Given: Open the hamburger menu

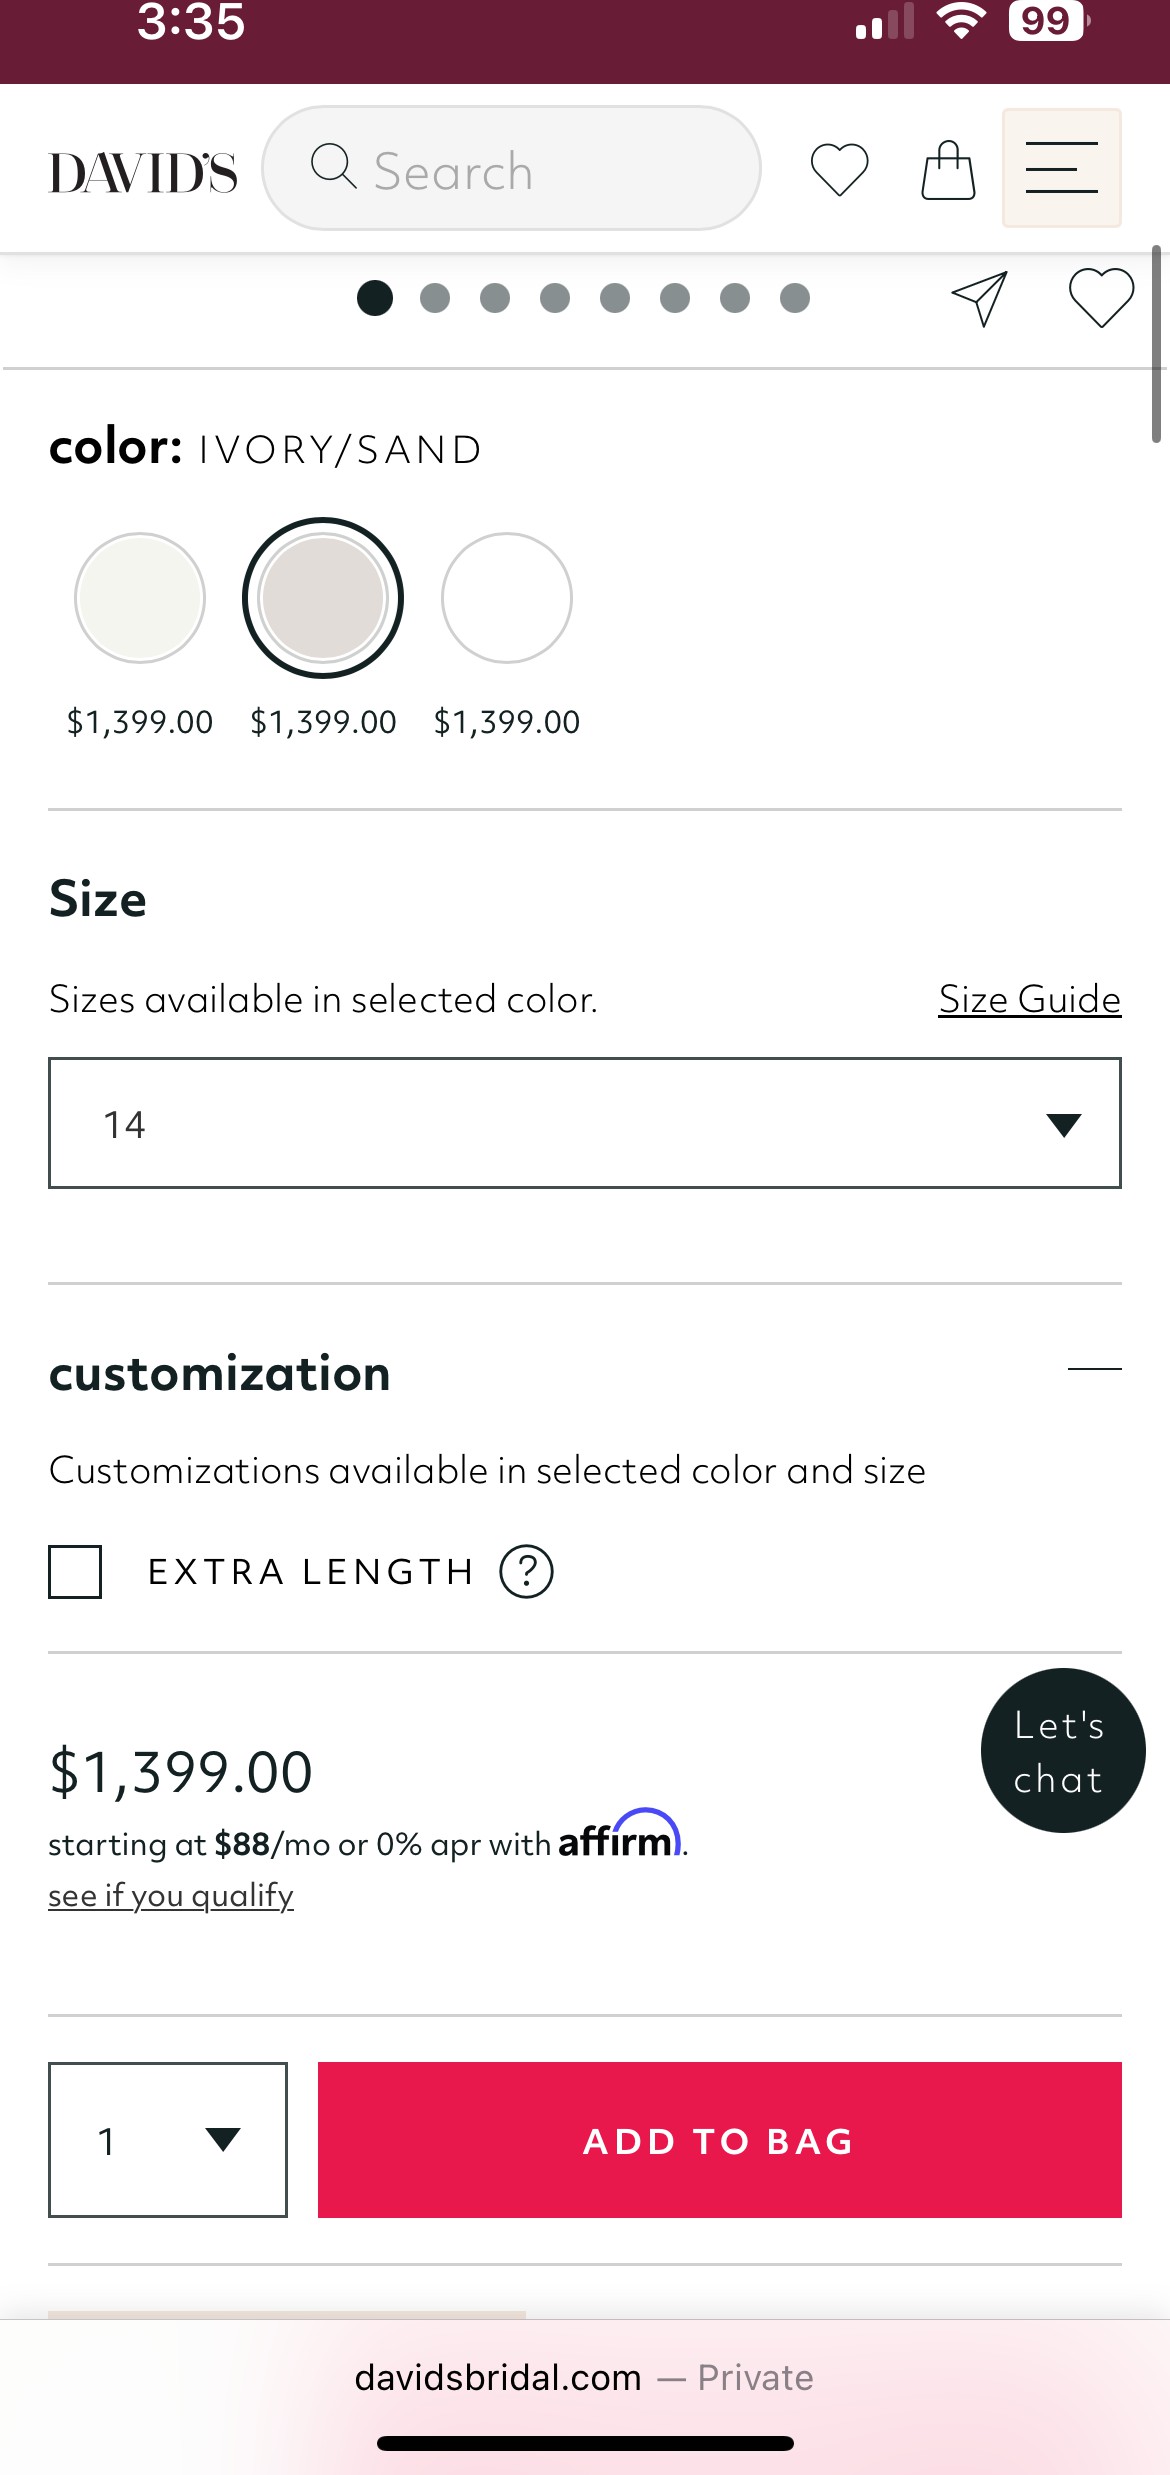Looking at the screenshot, I should coord(1061,168).
